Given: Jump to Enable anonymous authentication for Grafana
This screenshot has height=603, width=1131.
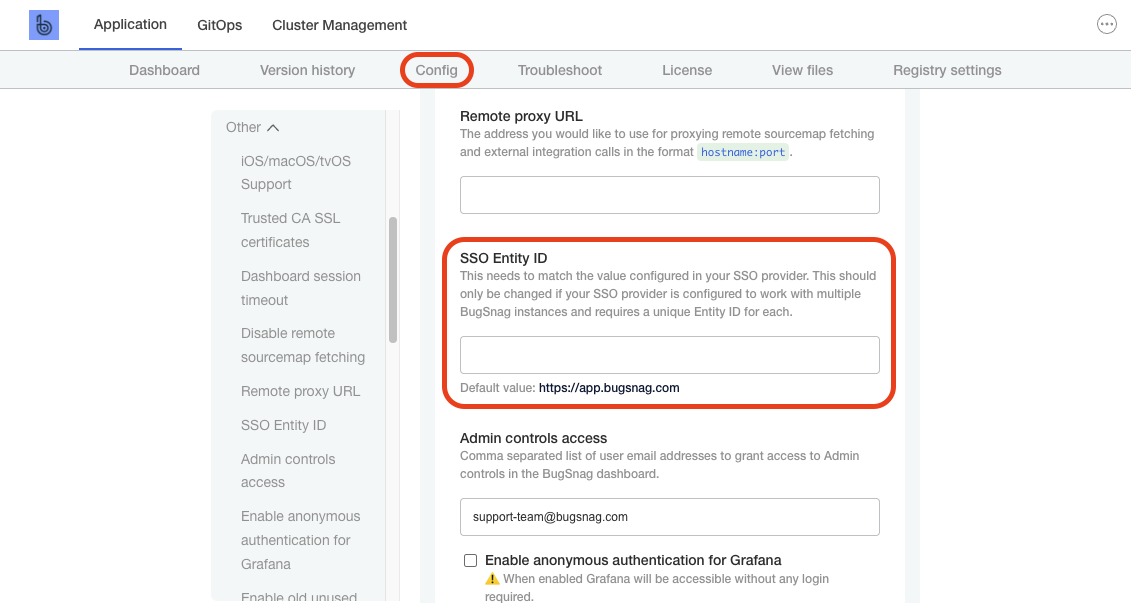Looking at the screenshot, I should (x=300, y=540).
